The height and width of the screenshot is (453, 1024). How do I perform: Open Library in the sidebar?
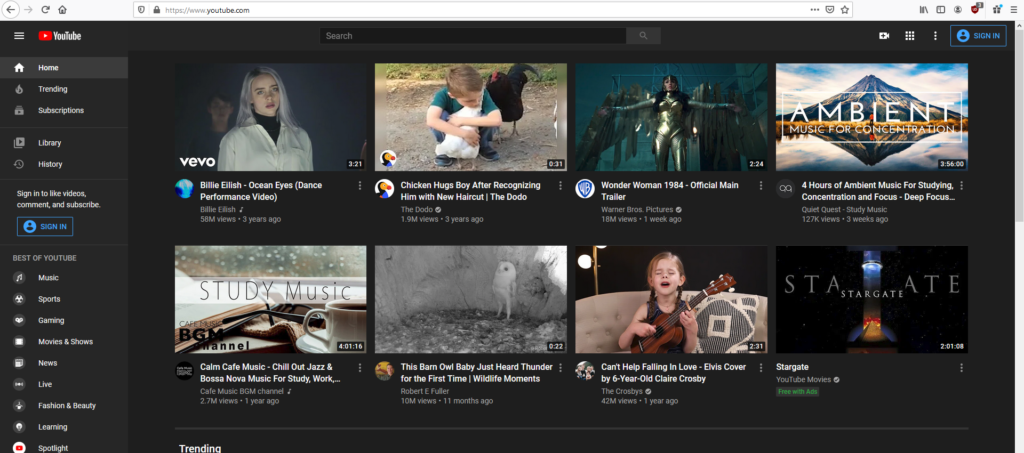click(x=64, y=143)
